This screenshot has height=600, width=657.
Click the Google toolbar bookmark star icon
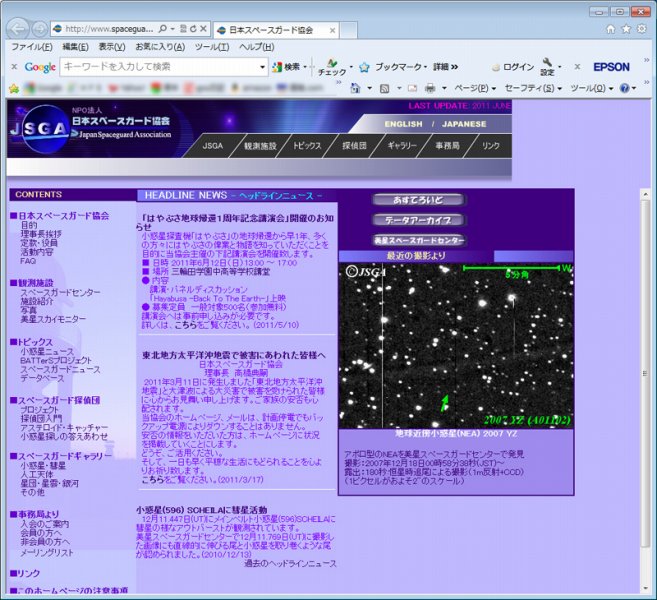[365, 67]
